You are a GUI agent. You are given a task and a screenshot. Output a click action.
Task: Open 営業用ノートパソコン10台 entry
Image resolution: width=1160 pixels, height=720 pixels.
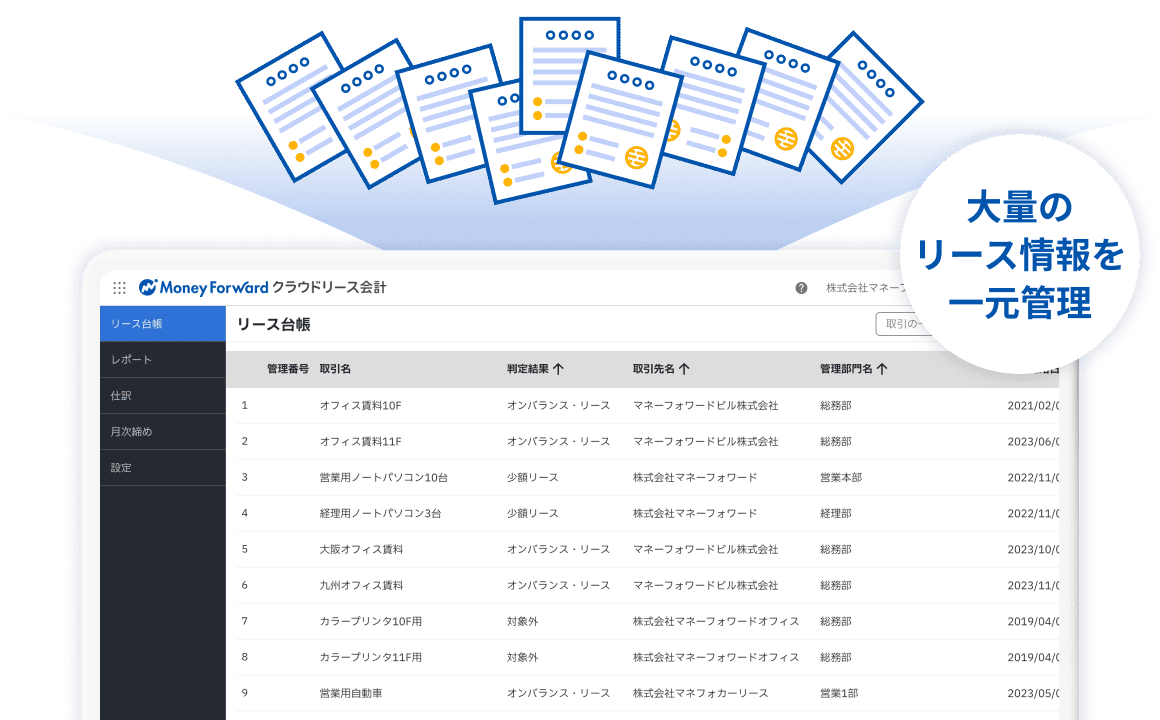point(383,477)
